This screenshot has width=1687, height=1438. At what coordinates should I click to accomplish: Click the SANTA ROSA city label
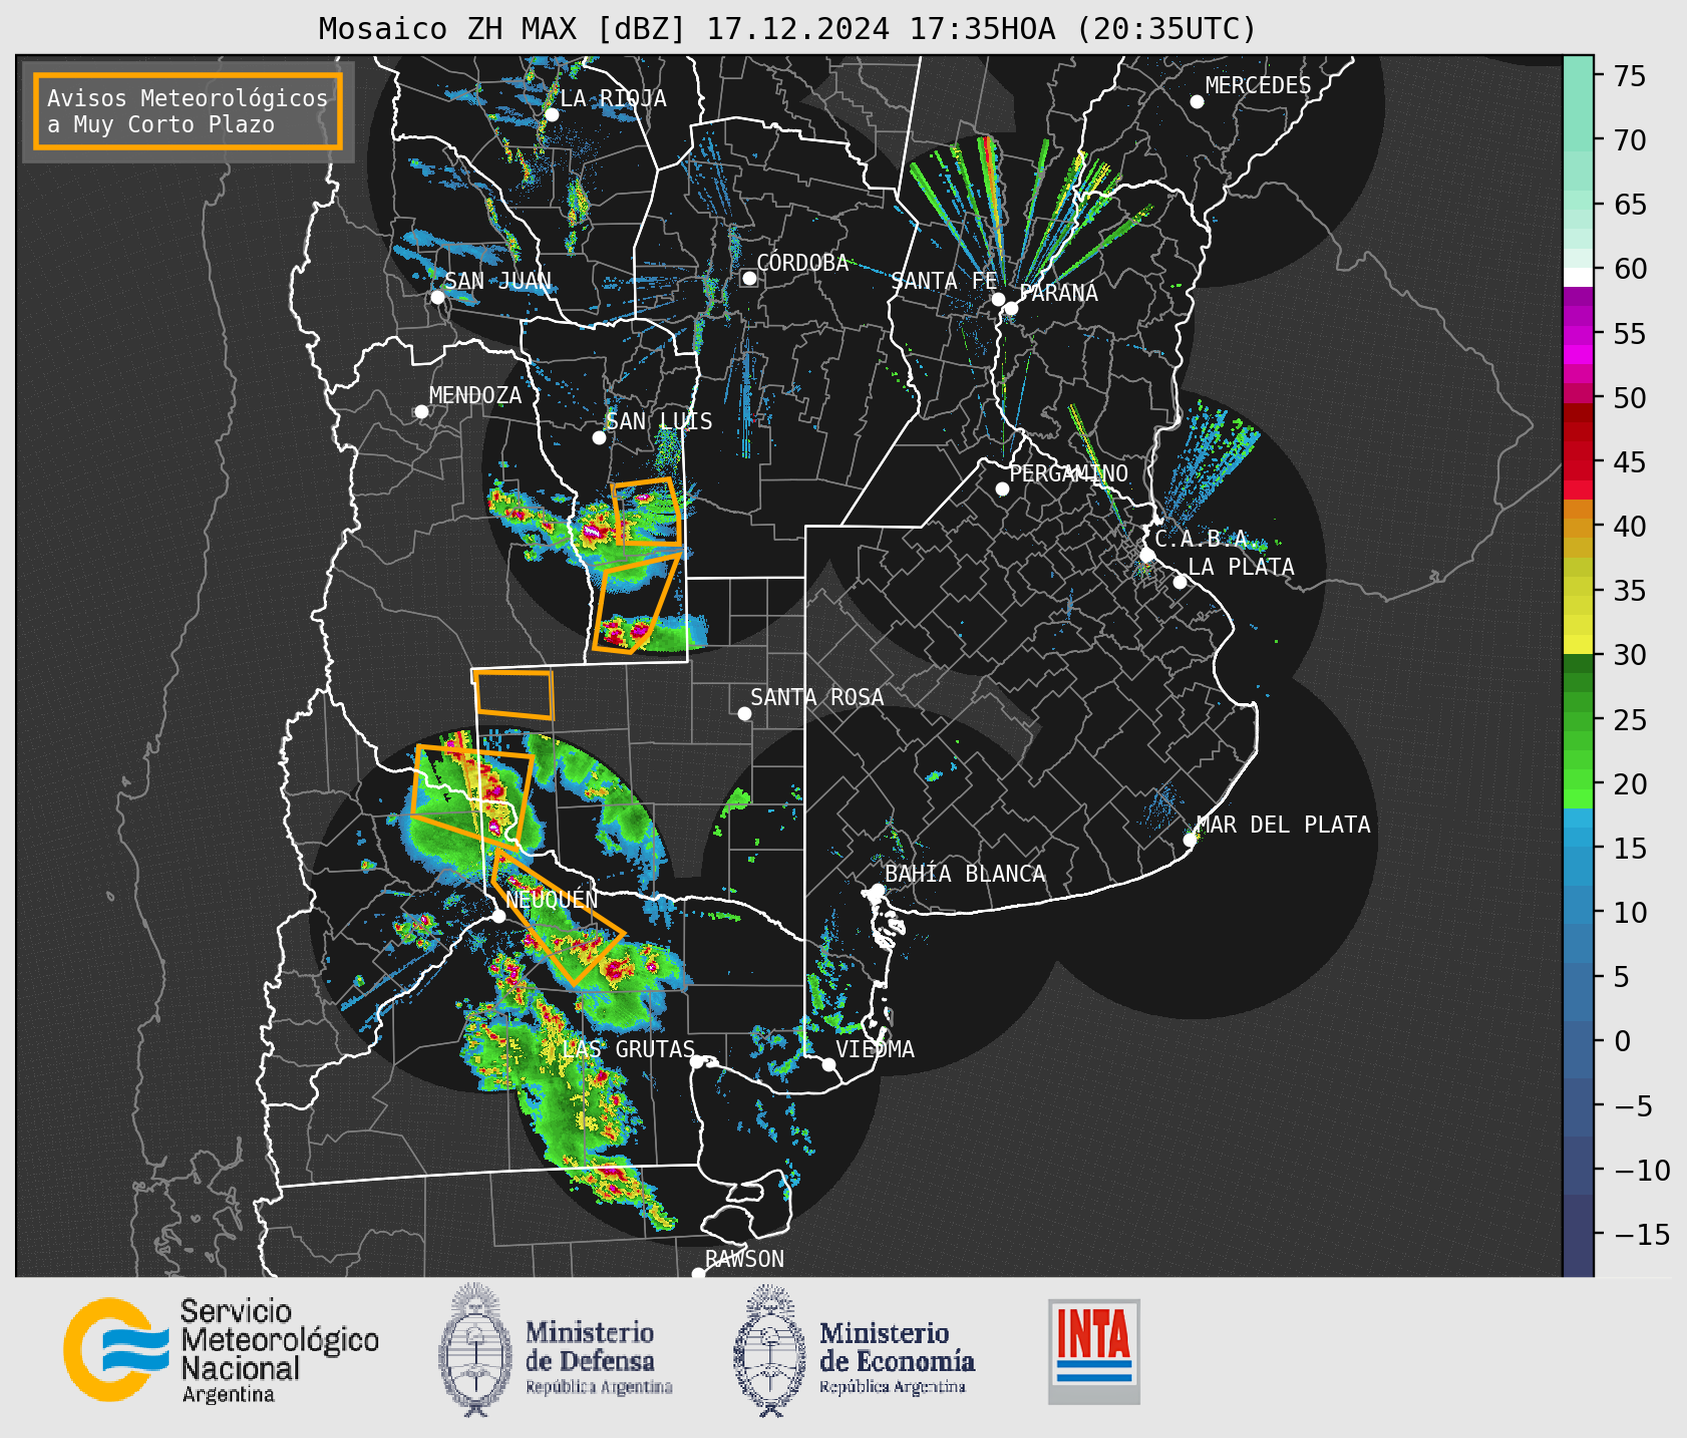point(817,697)
